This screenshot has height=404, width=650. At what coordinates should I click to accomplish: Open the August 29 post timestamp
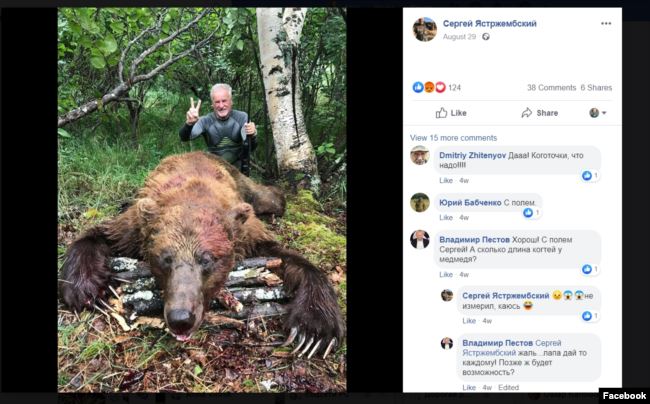pyautogui.click(x=459, y=37)
